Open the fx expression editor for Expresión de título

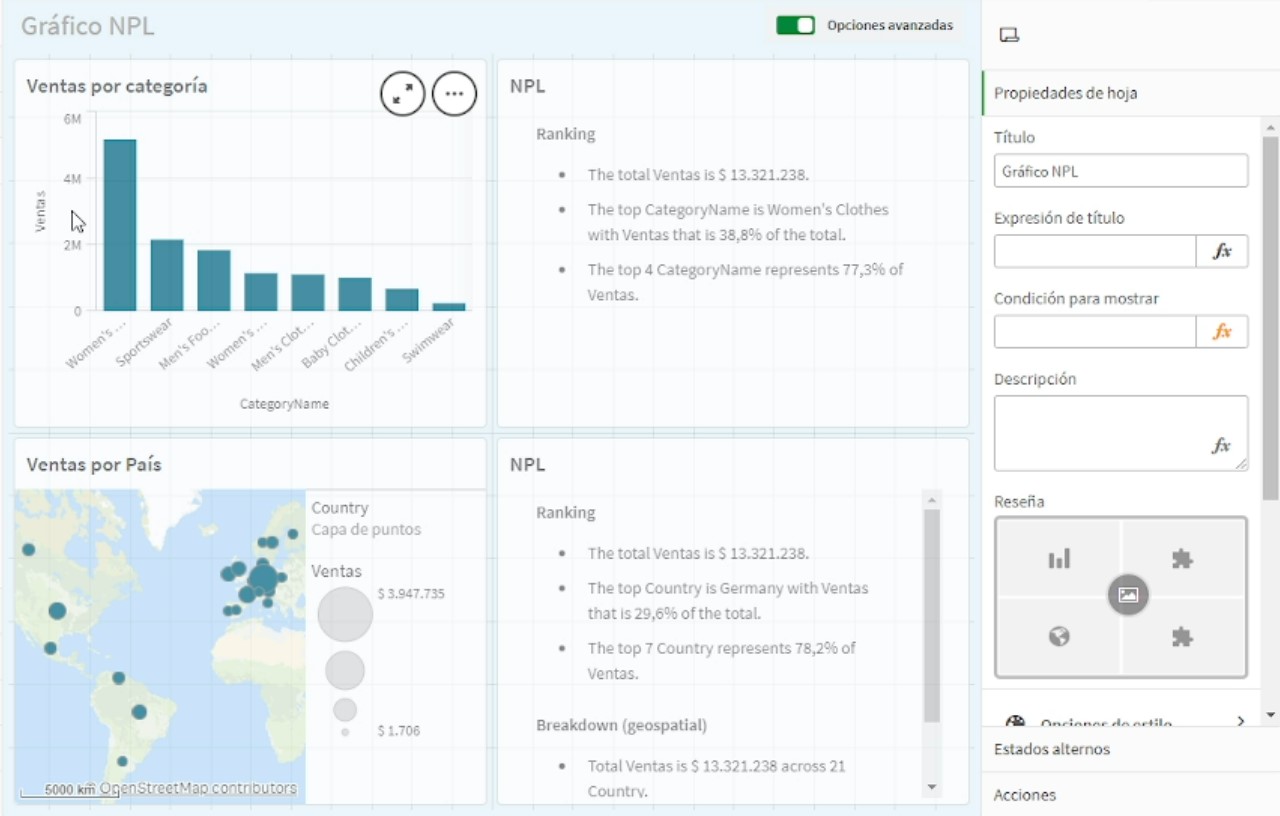[1222, 251]
